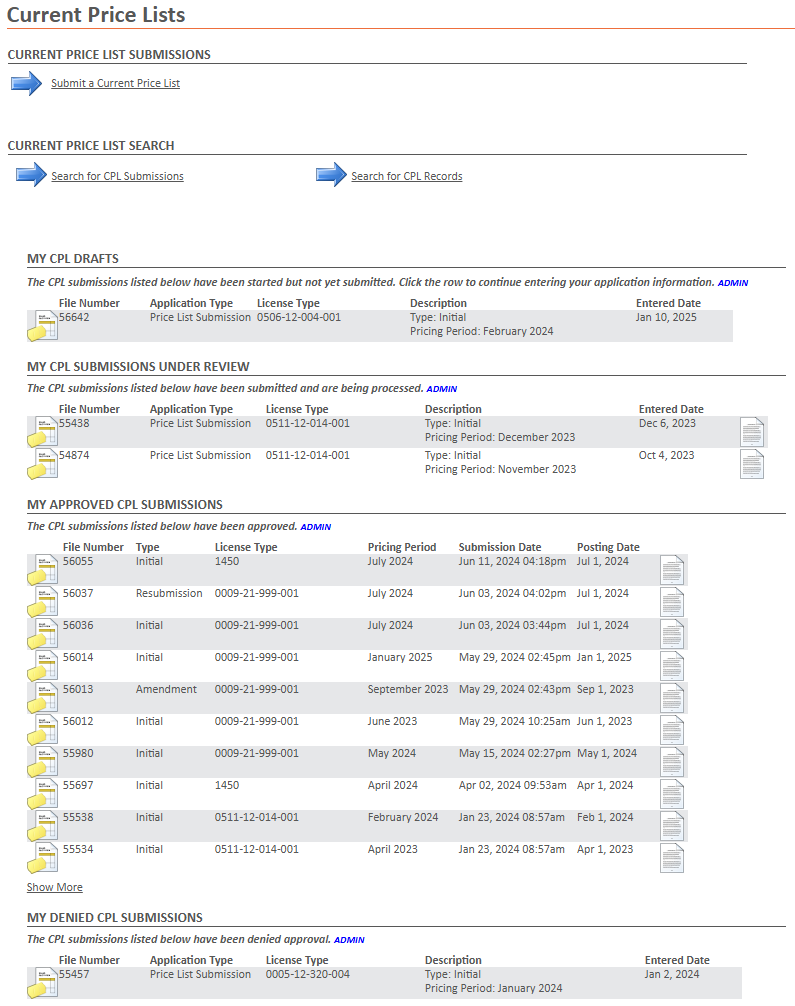View the document icon for submission 55438
Screen dimensions: 795x1006
pos(752,432)
